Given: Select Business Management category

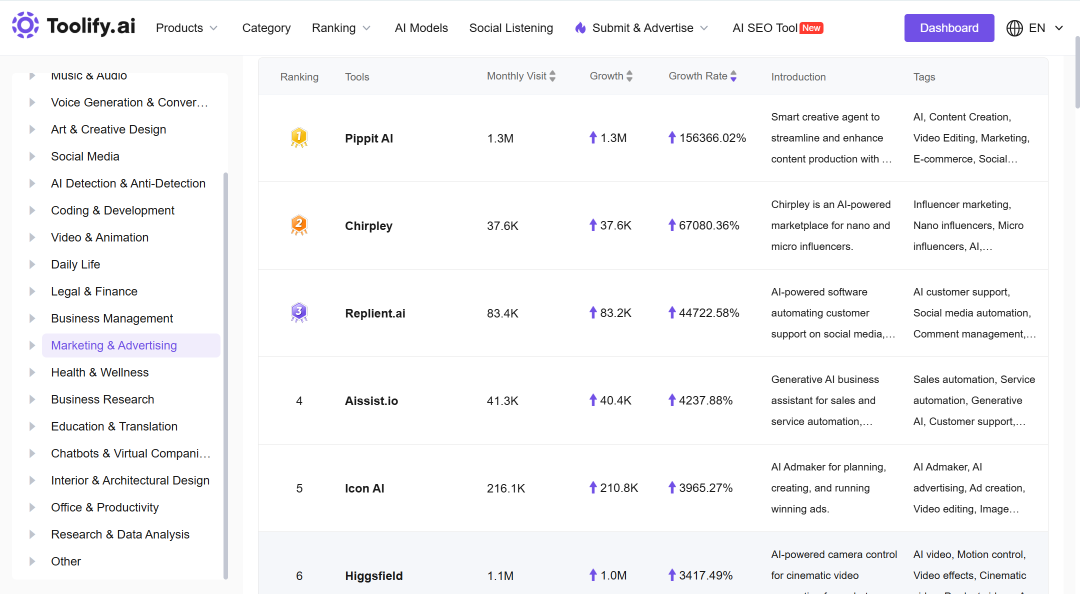Looking at the screenshot, I should (112, 318).
